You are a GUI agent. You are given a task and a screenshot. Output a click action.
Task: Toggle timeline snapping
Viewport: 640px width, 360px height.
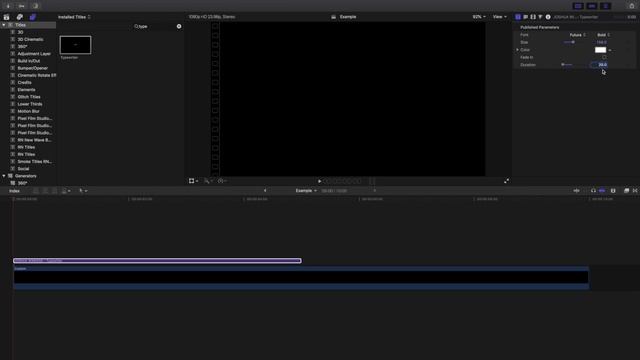click(602, 191)
